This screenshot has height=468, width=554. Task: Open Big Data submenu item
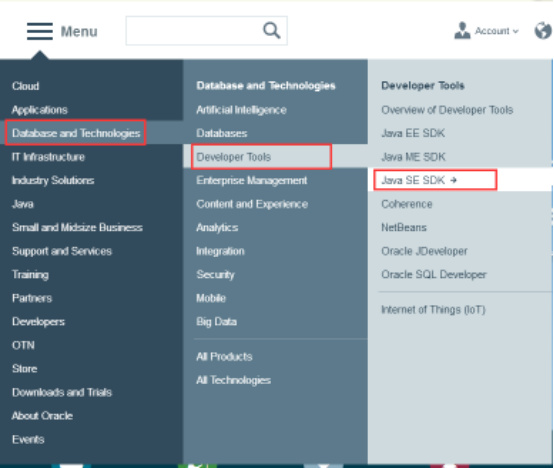point(216,322)
